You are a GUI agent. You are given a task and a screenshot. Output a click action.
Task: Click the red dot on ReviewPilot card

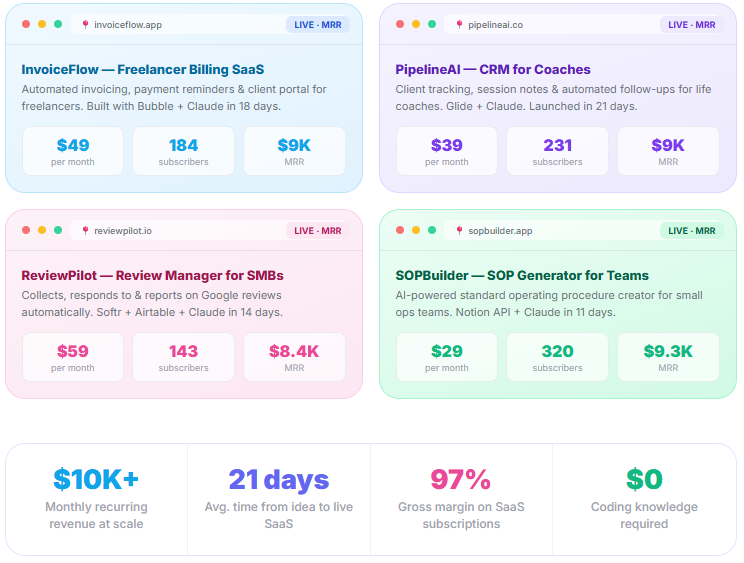coord(26,230)
